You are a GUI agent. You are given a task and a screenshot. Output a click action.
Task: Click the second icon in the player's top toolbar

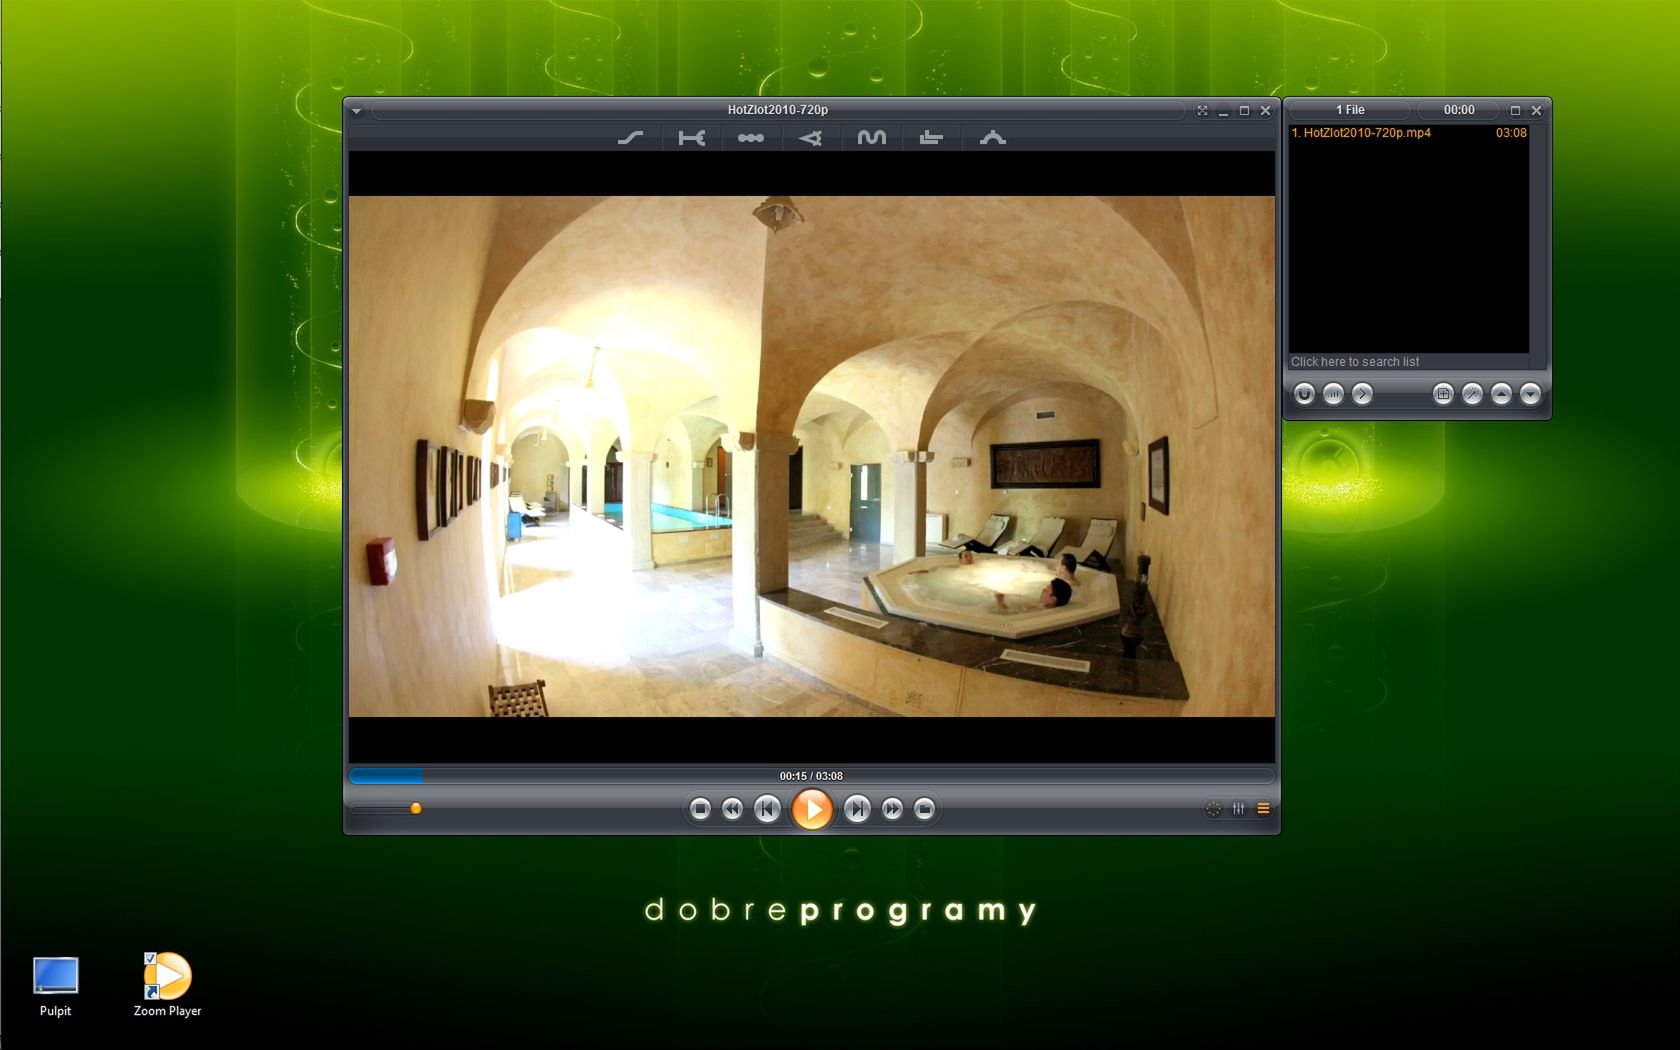[691, 138]
